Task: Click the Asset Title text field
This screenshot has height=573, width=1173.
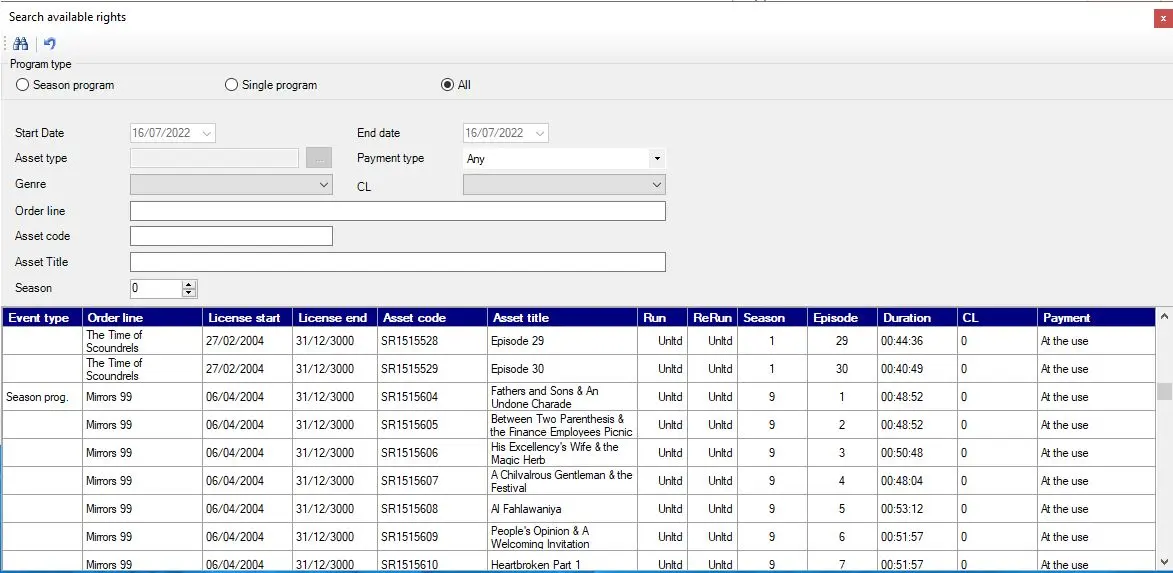Action: coord(397,262)
